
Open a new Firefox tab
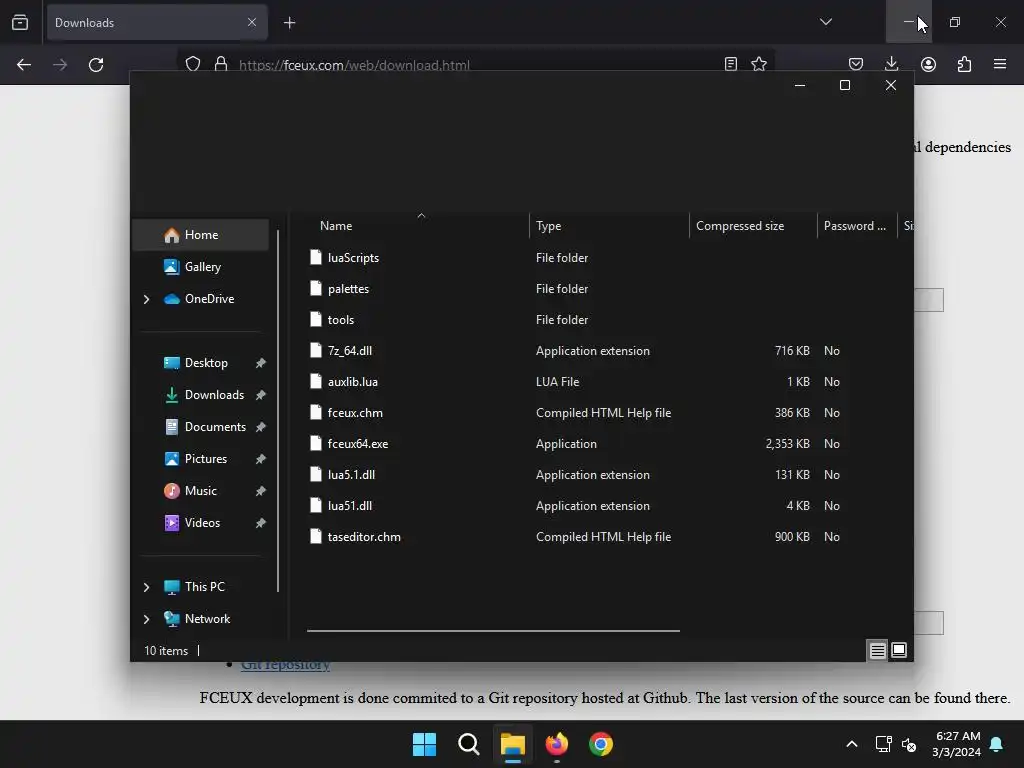tap(289, 23)
